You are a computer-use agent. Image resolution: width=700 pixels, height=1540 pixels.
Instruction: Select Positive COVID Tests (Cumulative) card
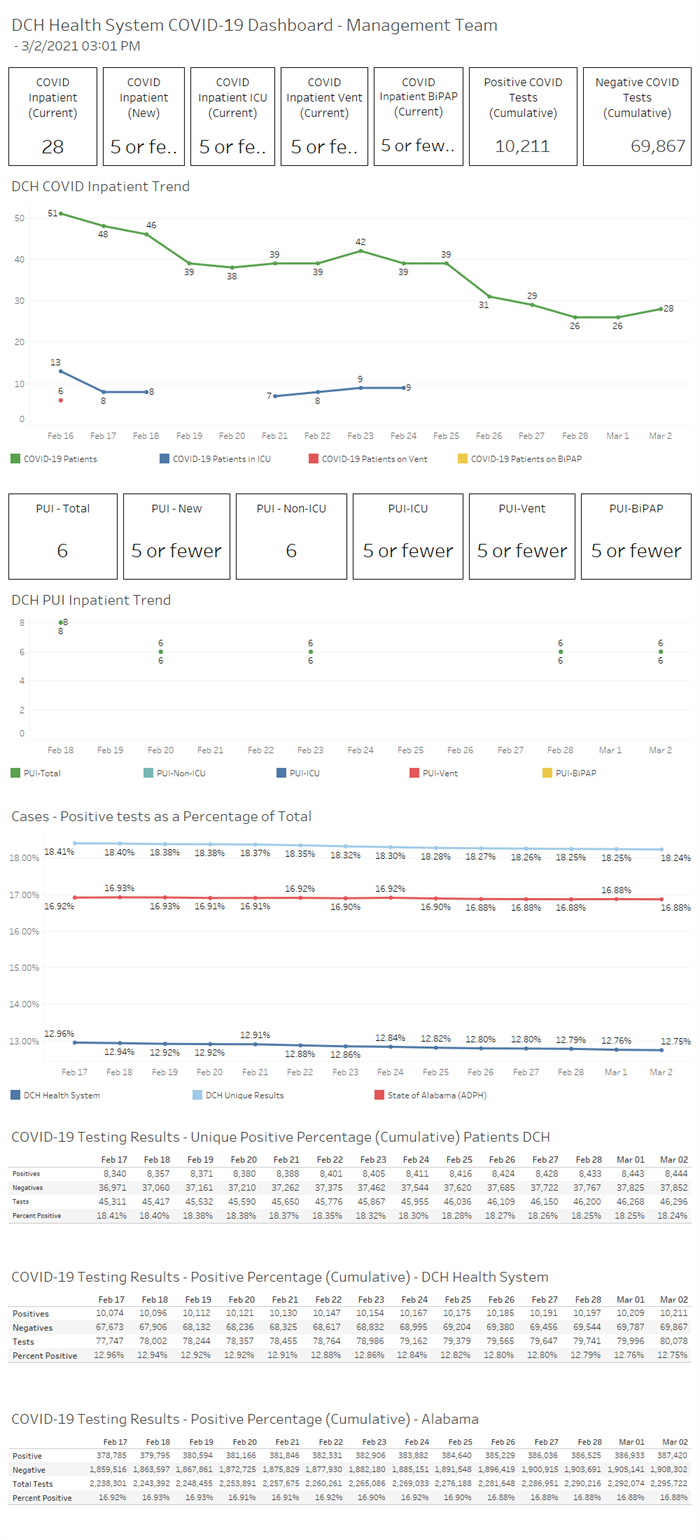point(523,117)
